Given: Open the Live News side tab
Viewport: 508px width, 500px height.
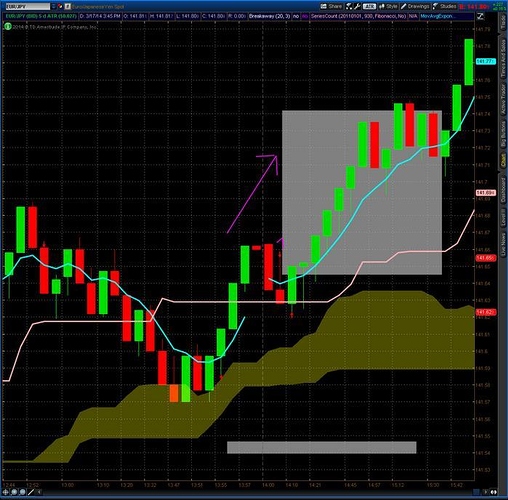Looking at the screenshot, I should click(x=503, y=244).
